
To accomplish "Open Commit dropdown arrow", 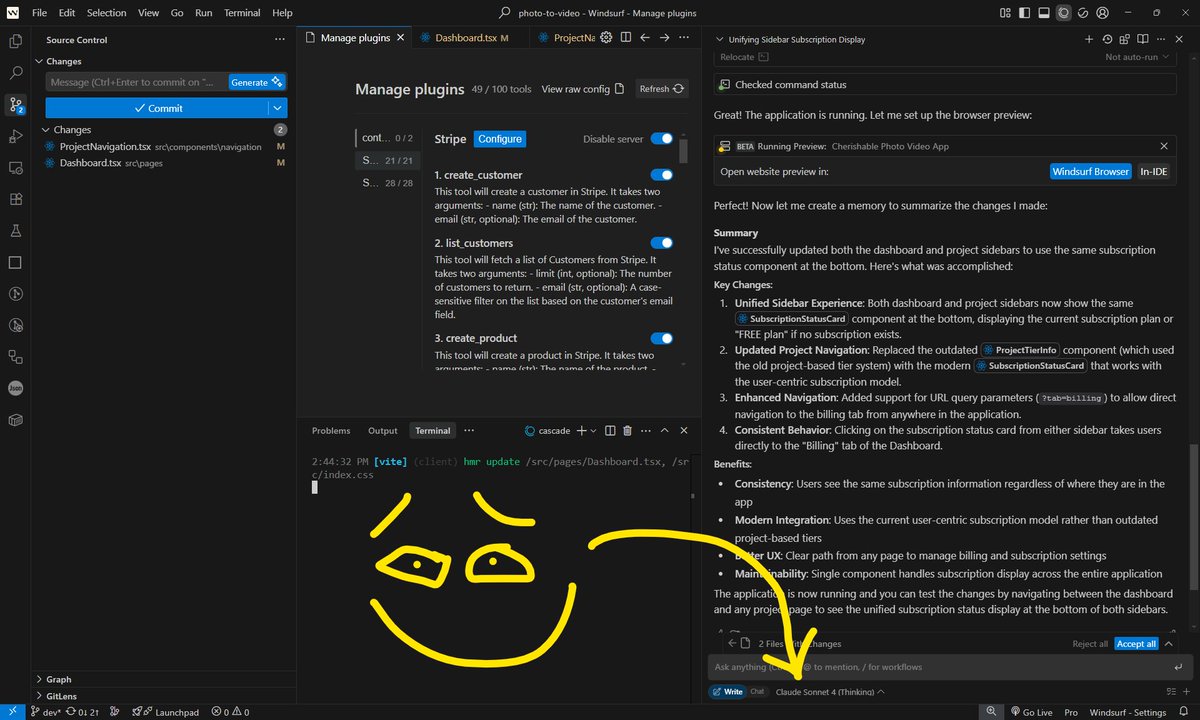I will [x=277, y=108].
